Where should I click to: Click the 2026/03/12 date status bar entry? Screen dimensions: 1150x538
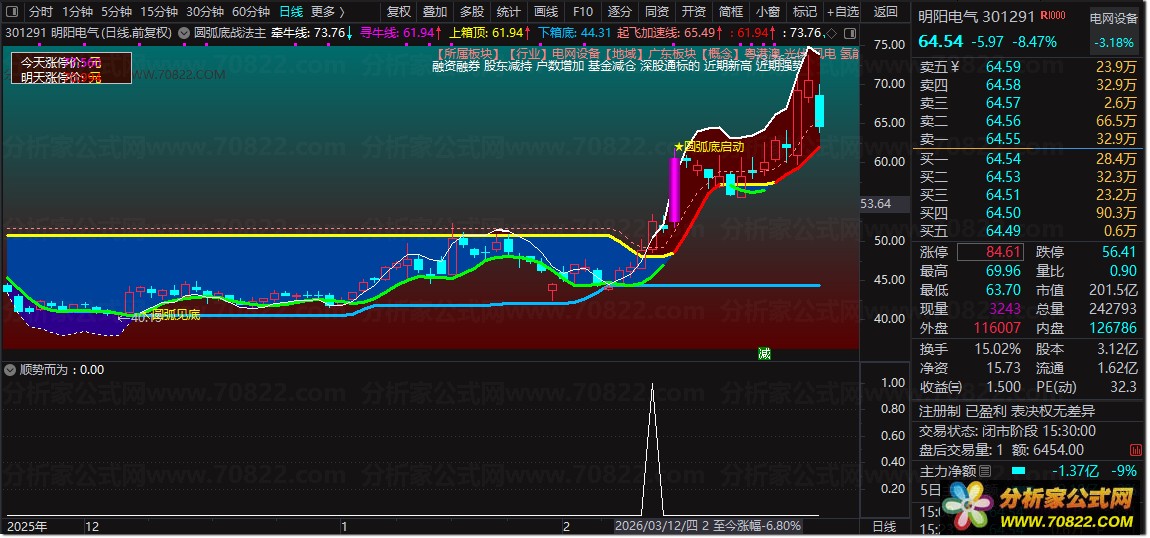pyautogui.click(x=708, y=526)
